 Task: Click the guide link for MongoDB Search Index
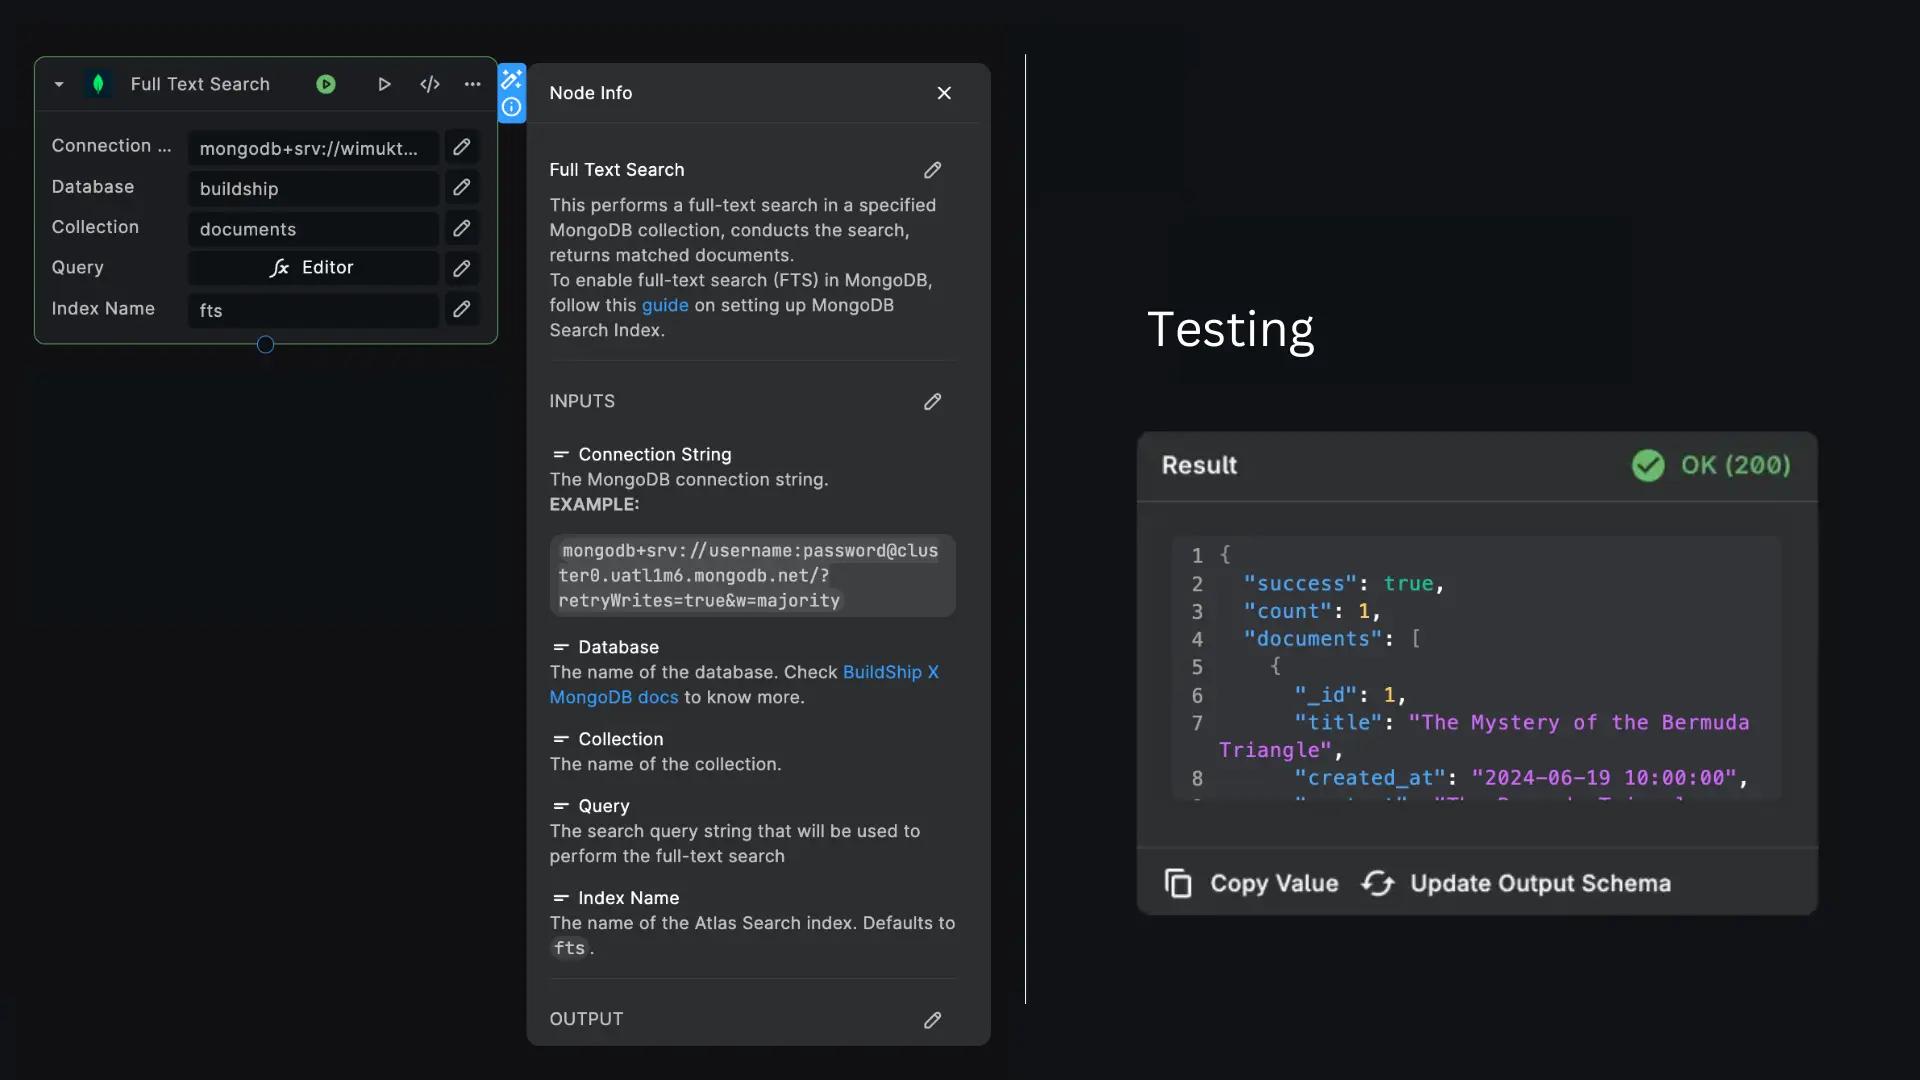(663, 305)
